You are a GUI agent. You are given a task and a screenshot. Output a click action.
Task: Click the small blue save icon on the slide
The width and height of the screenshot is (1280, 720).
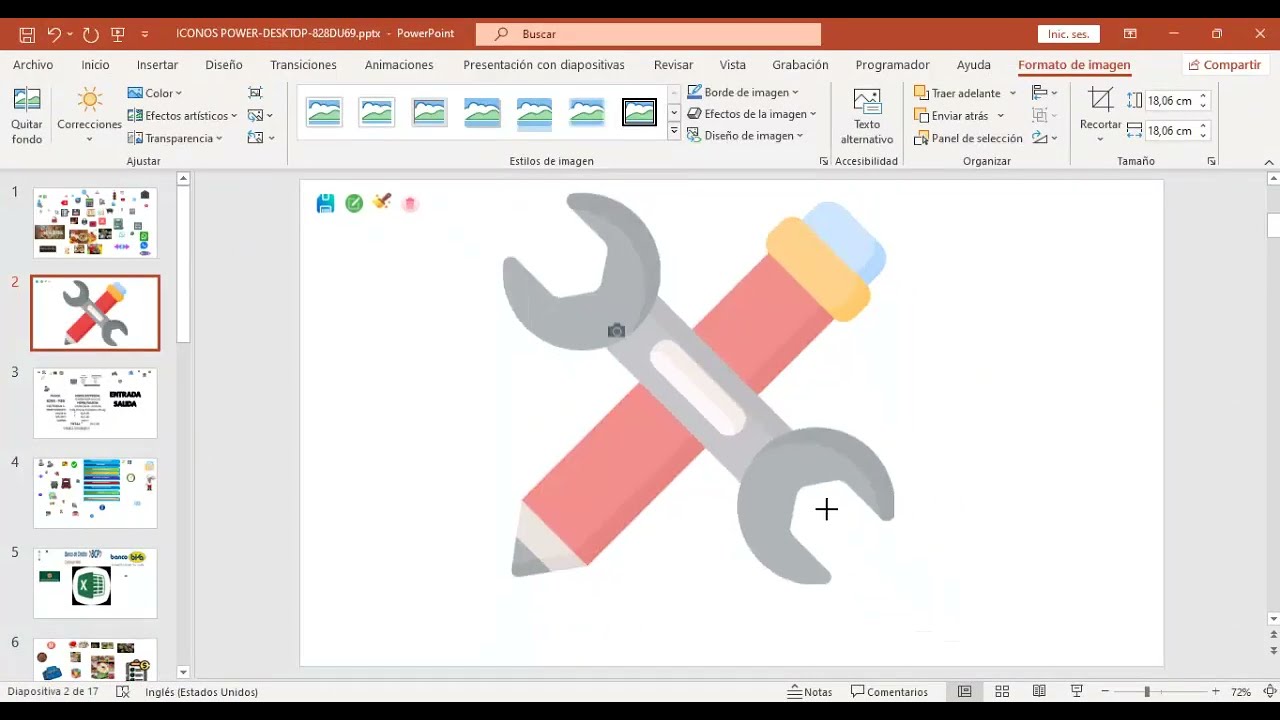coord(325,203)
